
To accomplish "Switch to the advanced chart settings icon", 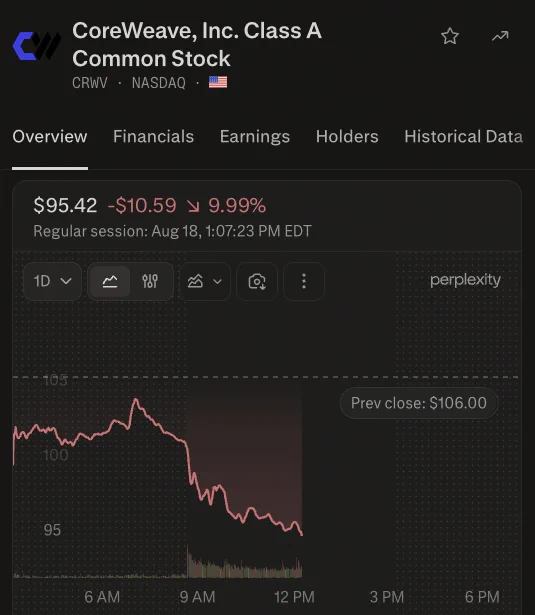I will pos(150,281).
